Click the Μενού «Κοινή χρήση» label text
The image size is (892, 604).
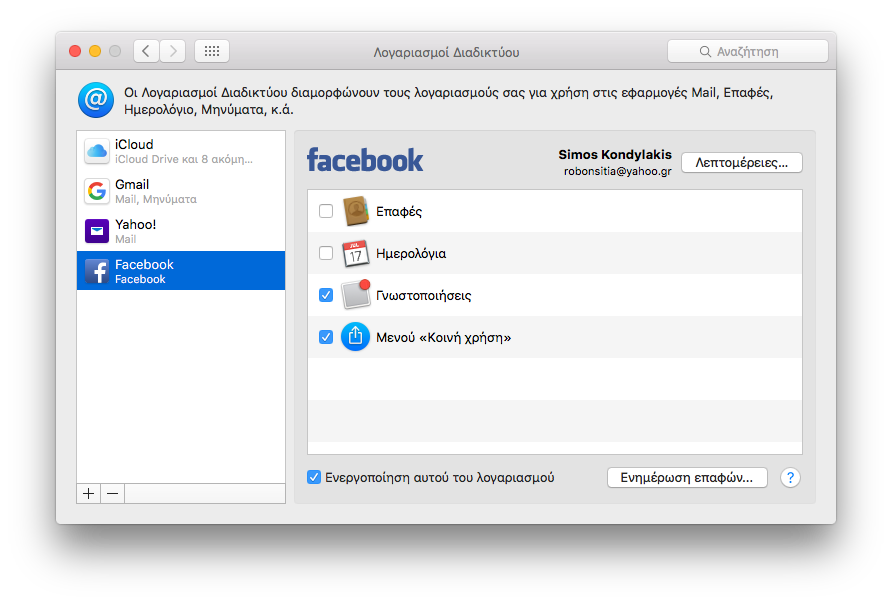pyautogui.click(x=444, y=338)
